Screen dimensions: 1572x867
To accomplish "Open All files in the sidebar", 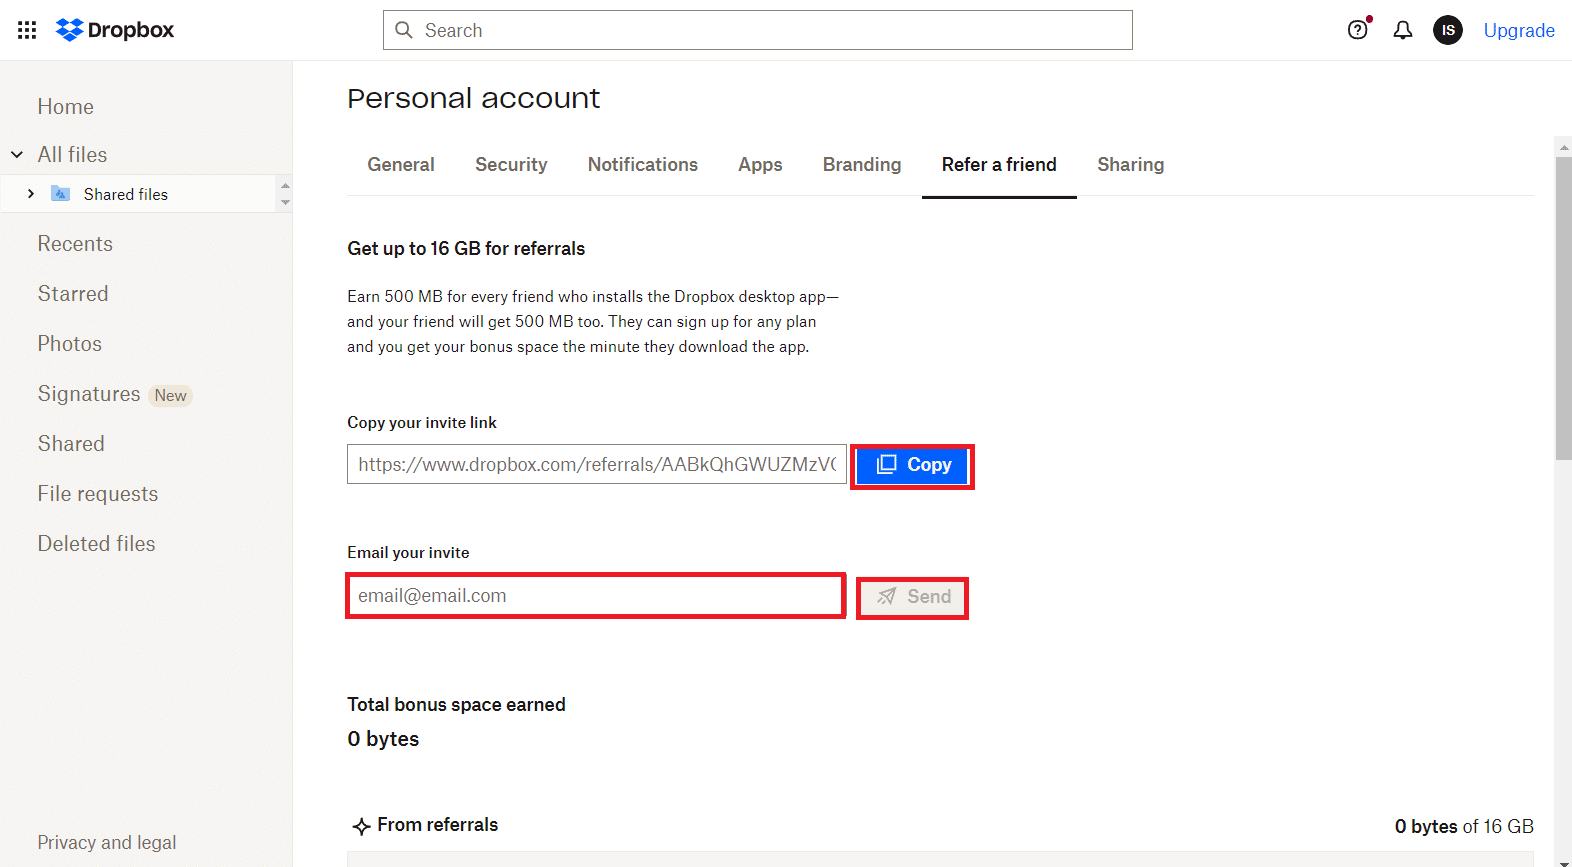I will coord(72,155).
